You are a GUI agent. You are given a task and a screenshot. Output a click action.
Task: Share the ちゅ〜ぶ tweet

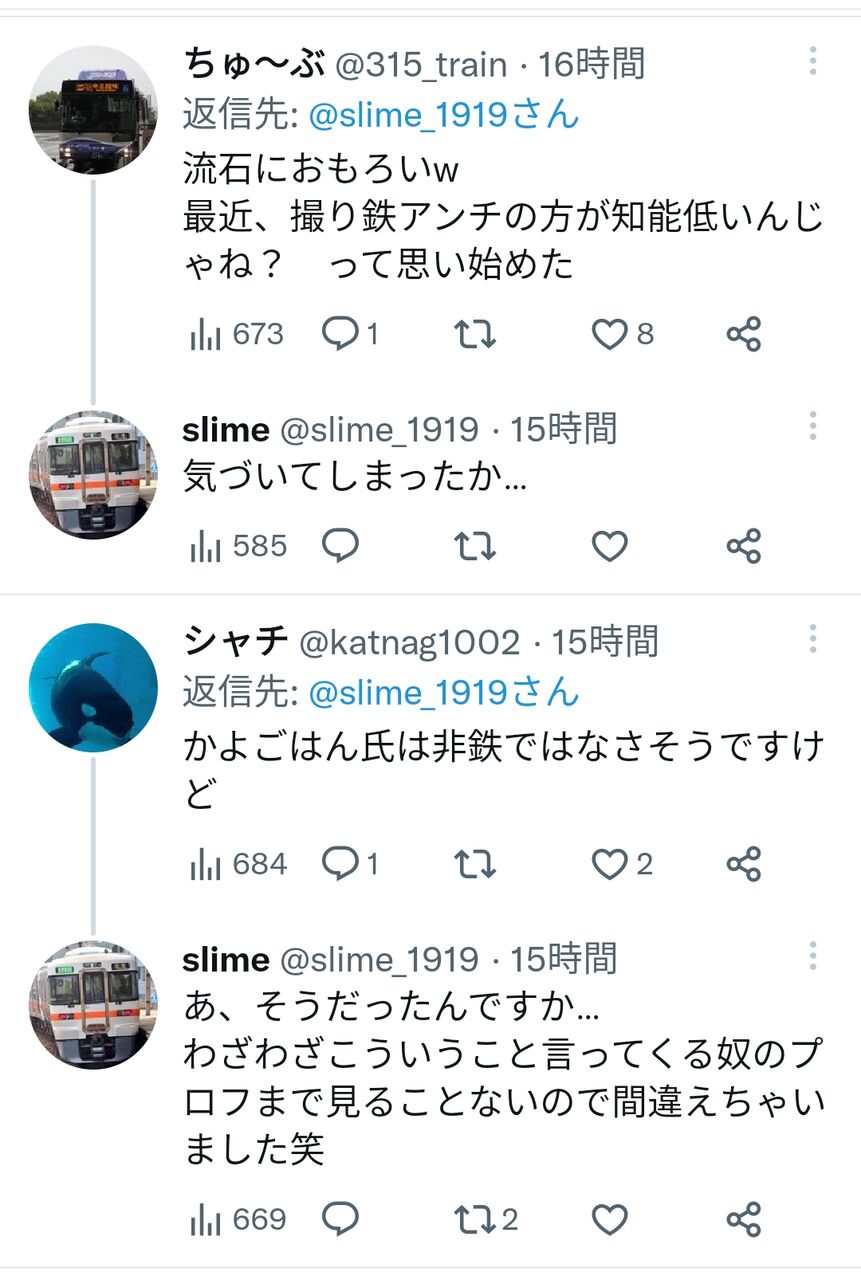coord(744,334)
